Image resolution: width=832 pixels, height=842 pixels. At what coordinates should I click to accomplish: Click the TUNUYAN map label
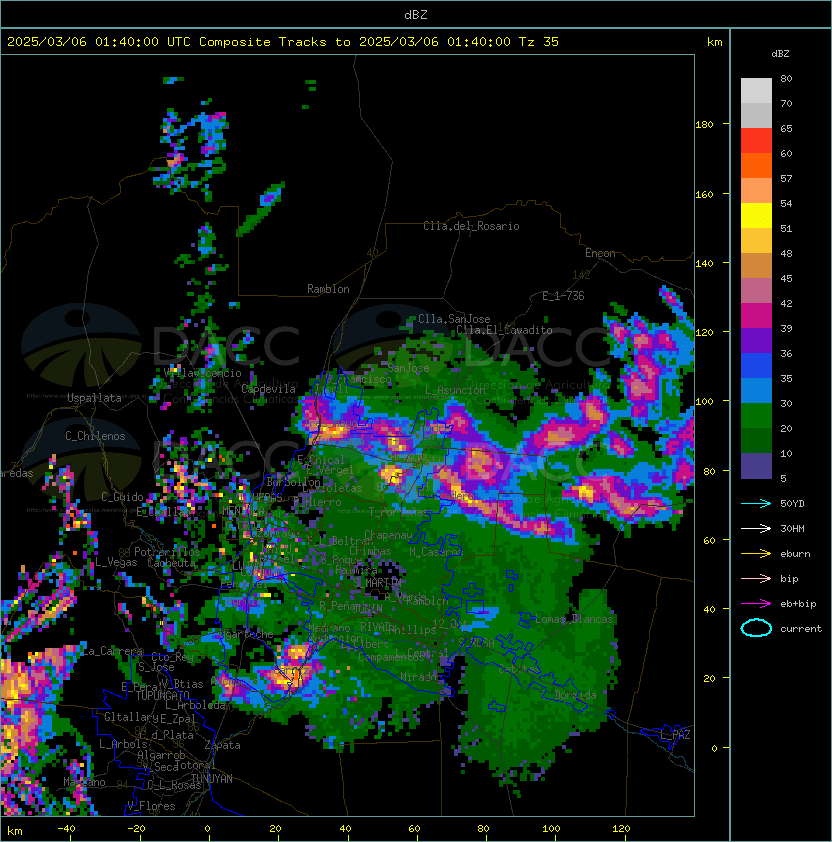212,779
